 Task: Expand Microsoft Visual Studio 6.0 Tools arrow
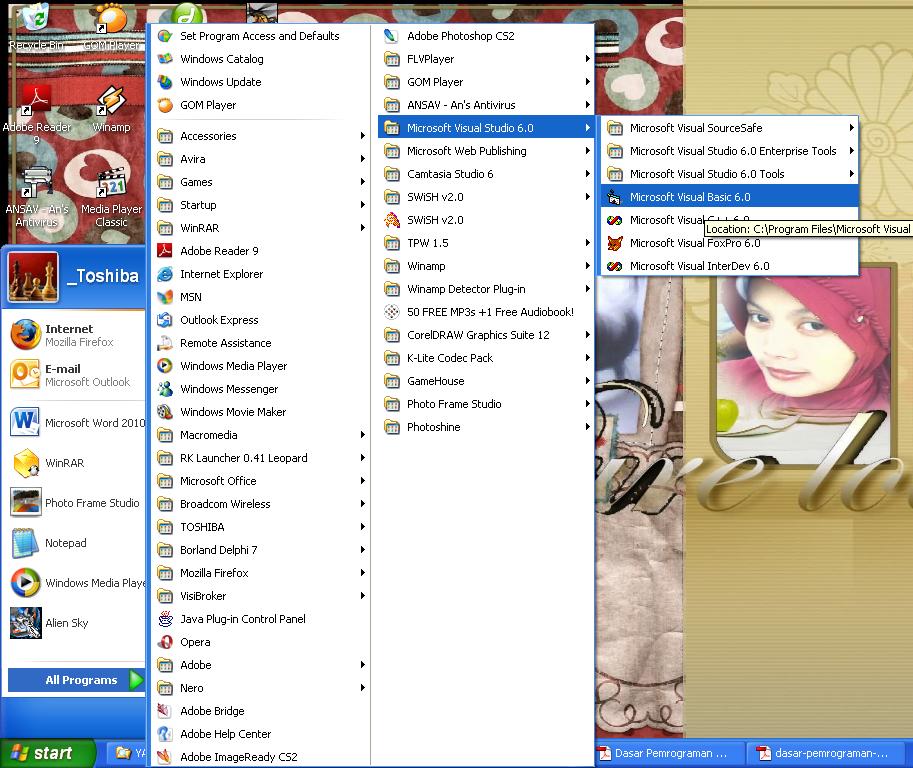[851, 174]
